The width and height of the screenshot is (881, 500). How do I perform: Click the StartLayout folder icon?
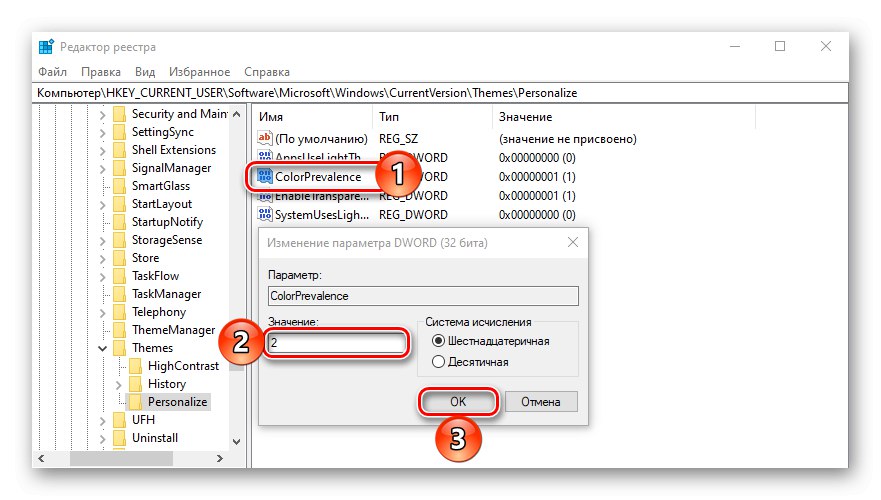coord(119,204)
